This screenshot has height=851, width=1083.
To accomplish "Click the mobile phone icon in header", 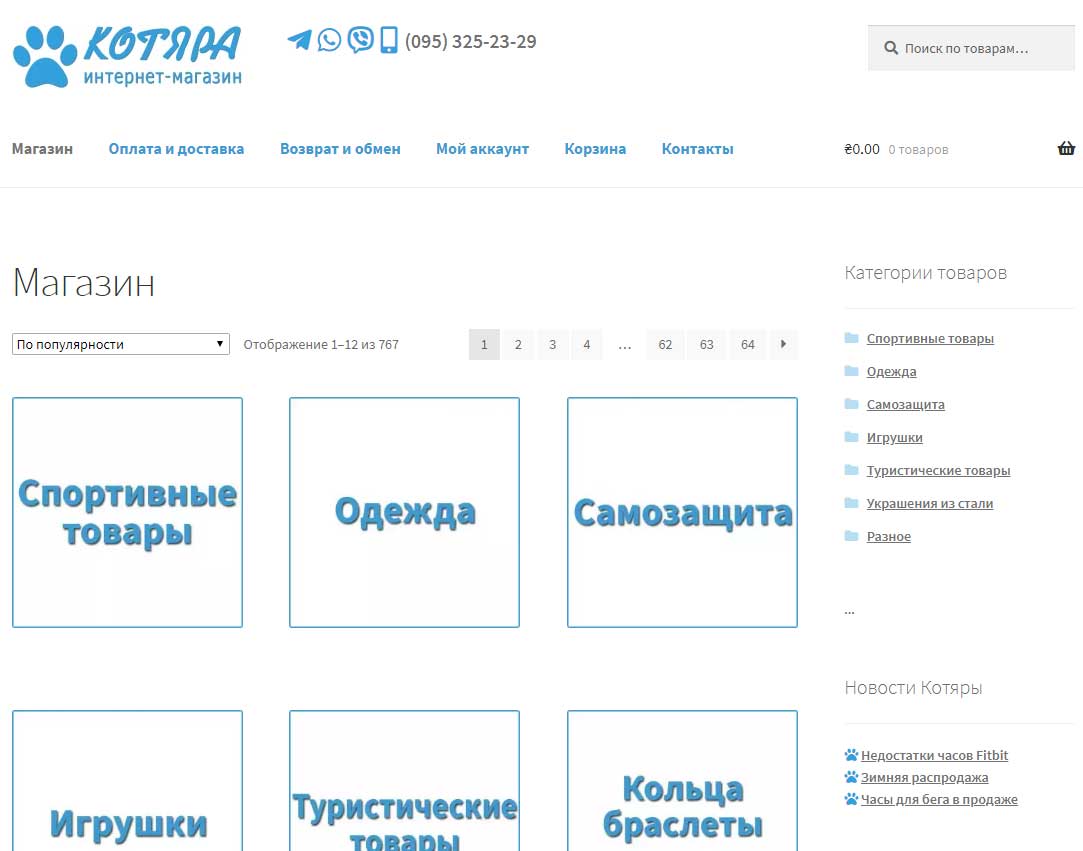I will tap(389, 40).
